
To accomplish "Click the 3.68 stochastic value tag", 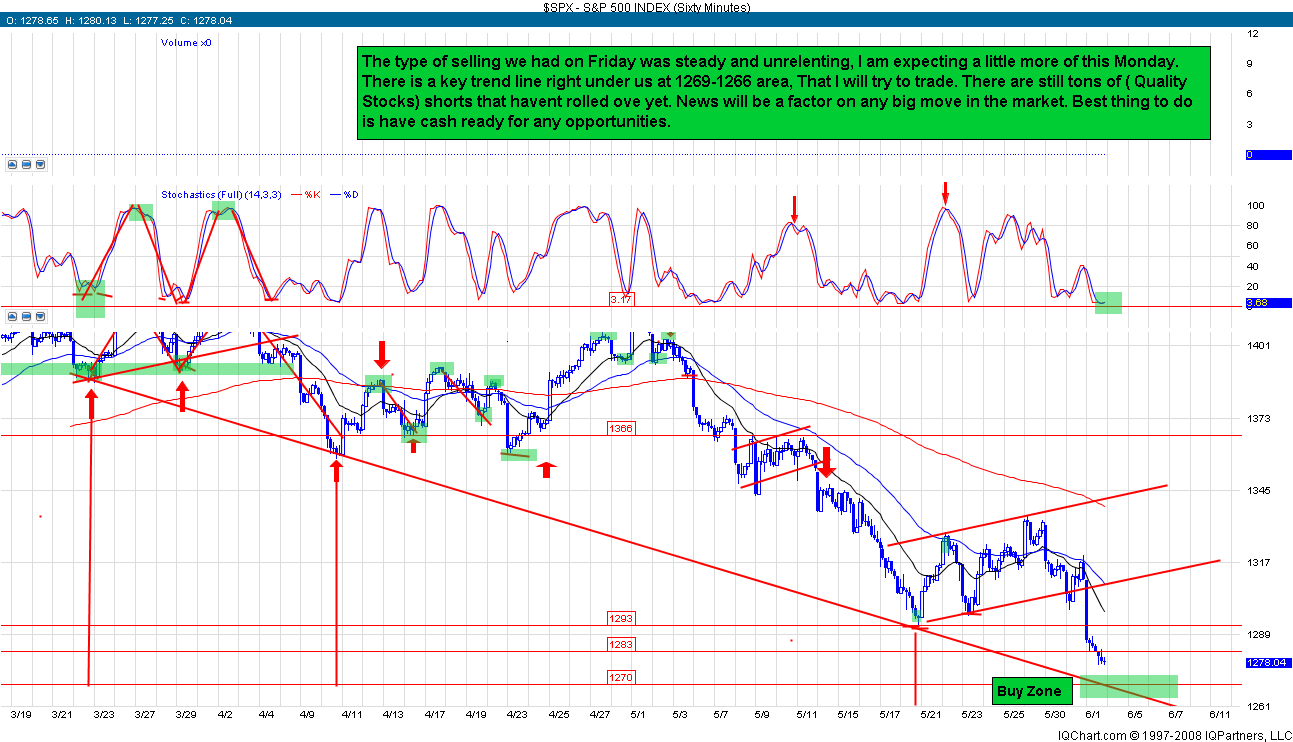I will 1256,302.
